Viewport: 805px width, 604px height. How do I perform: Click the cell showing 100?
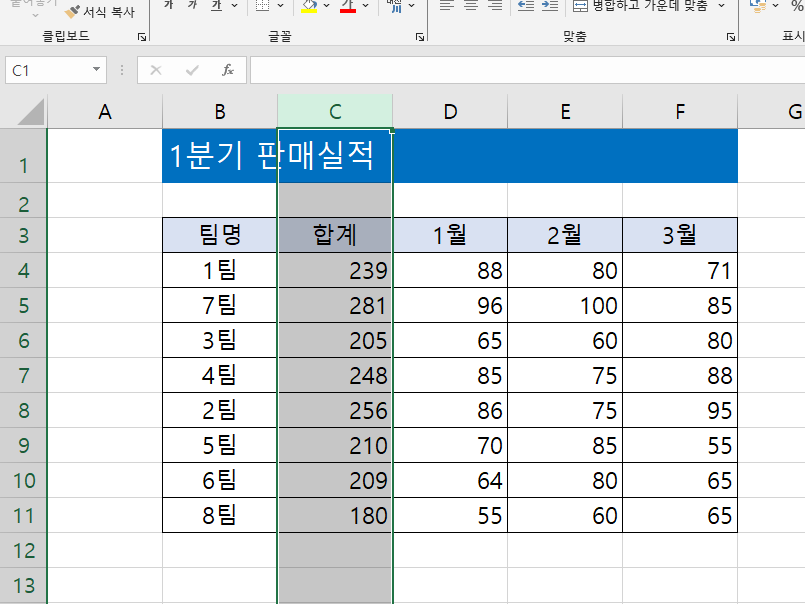coord(565,306)
